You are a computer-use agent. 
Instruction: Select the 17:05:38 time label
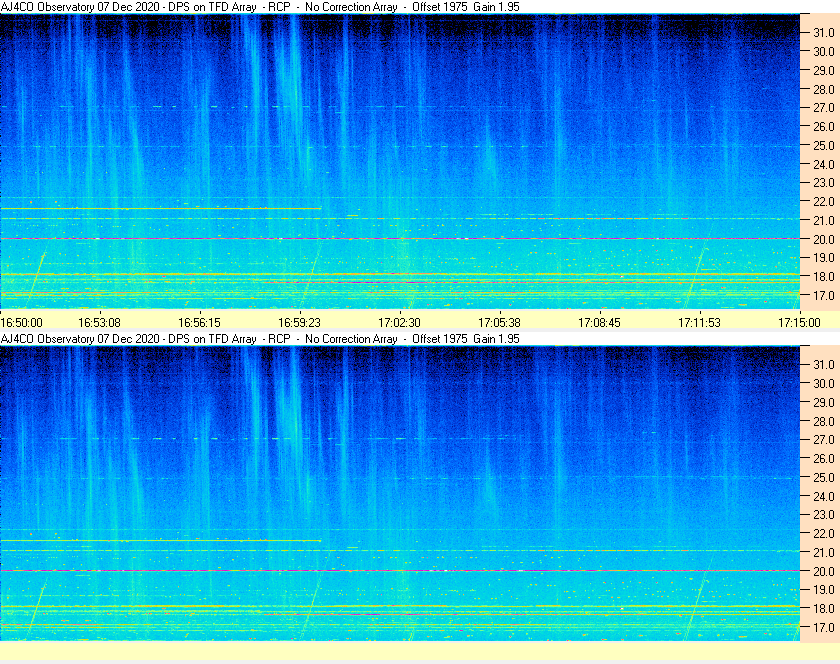[499, 323]
